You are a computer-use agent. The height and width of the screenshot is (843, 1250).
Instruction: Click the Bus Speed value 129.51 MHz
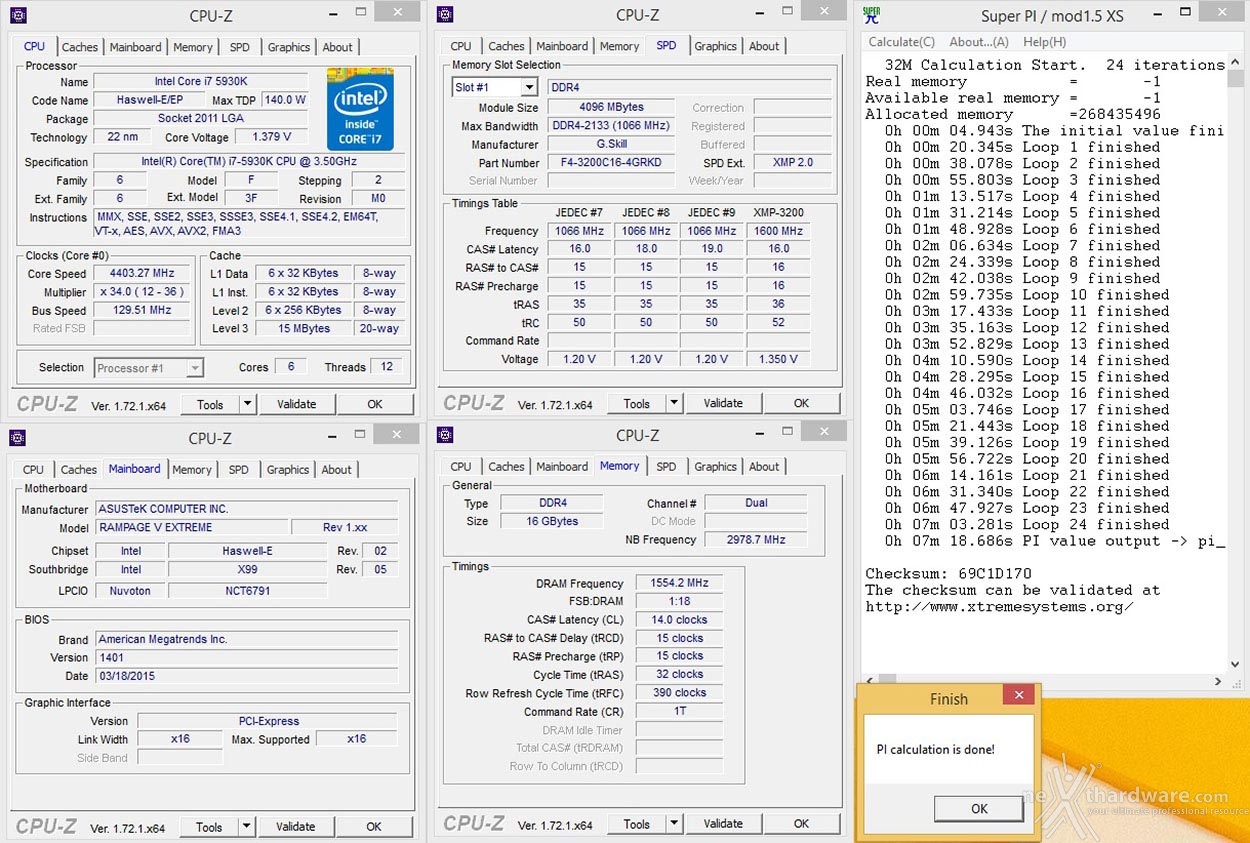click(x=143, y=310)
